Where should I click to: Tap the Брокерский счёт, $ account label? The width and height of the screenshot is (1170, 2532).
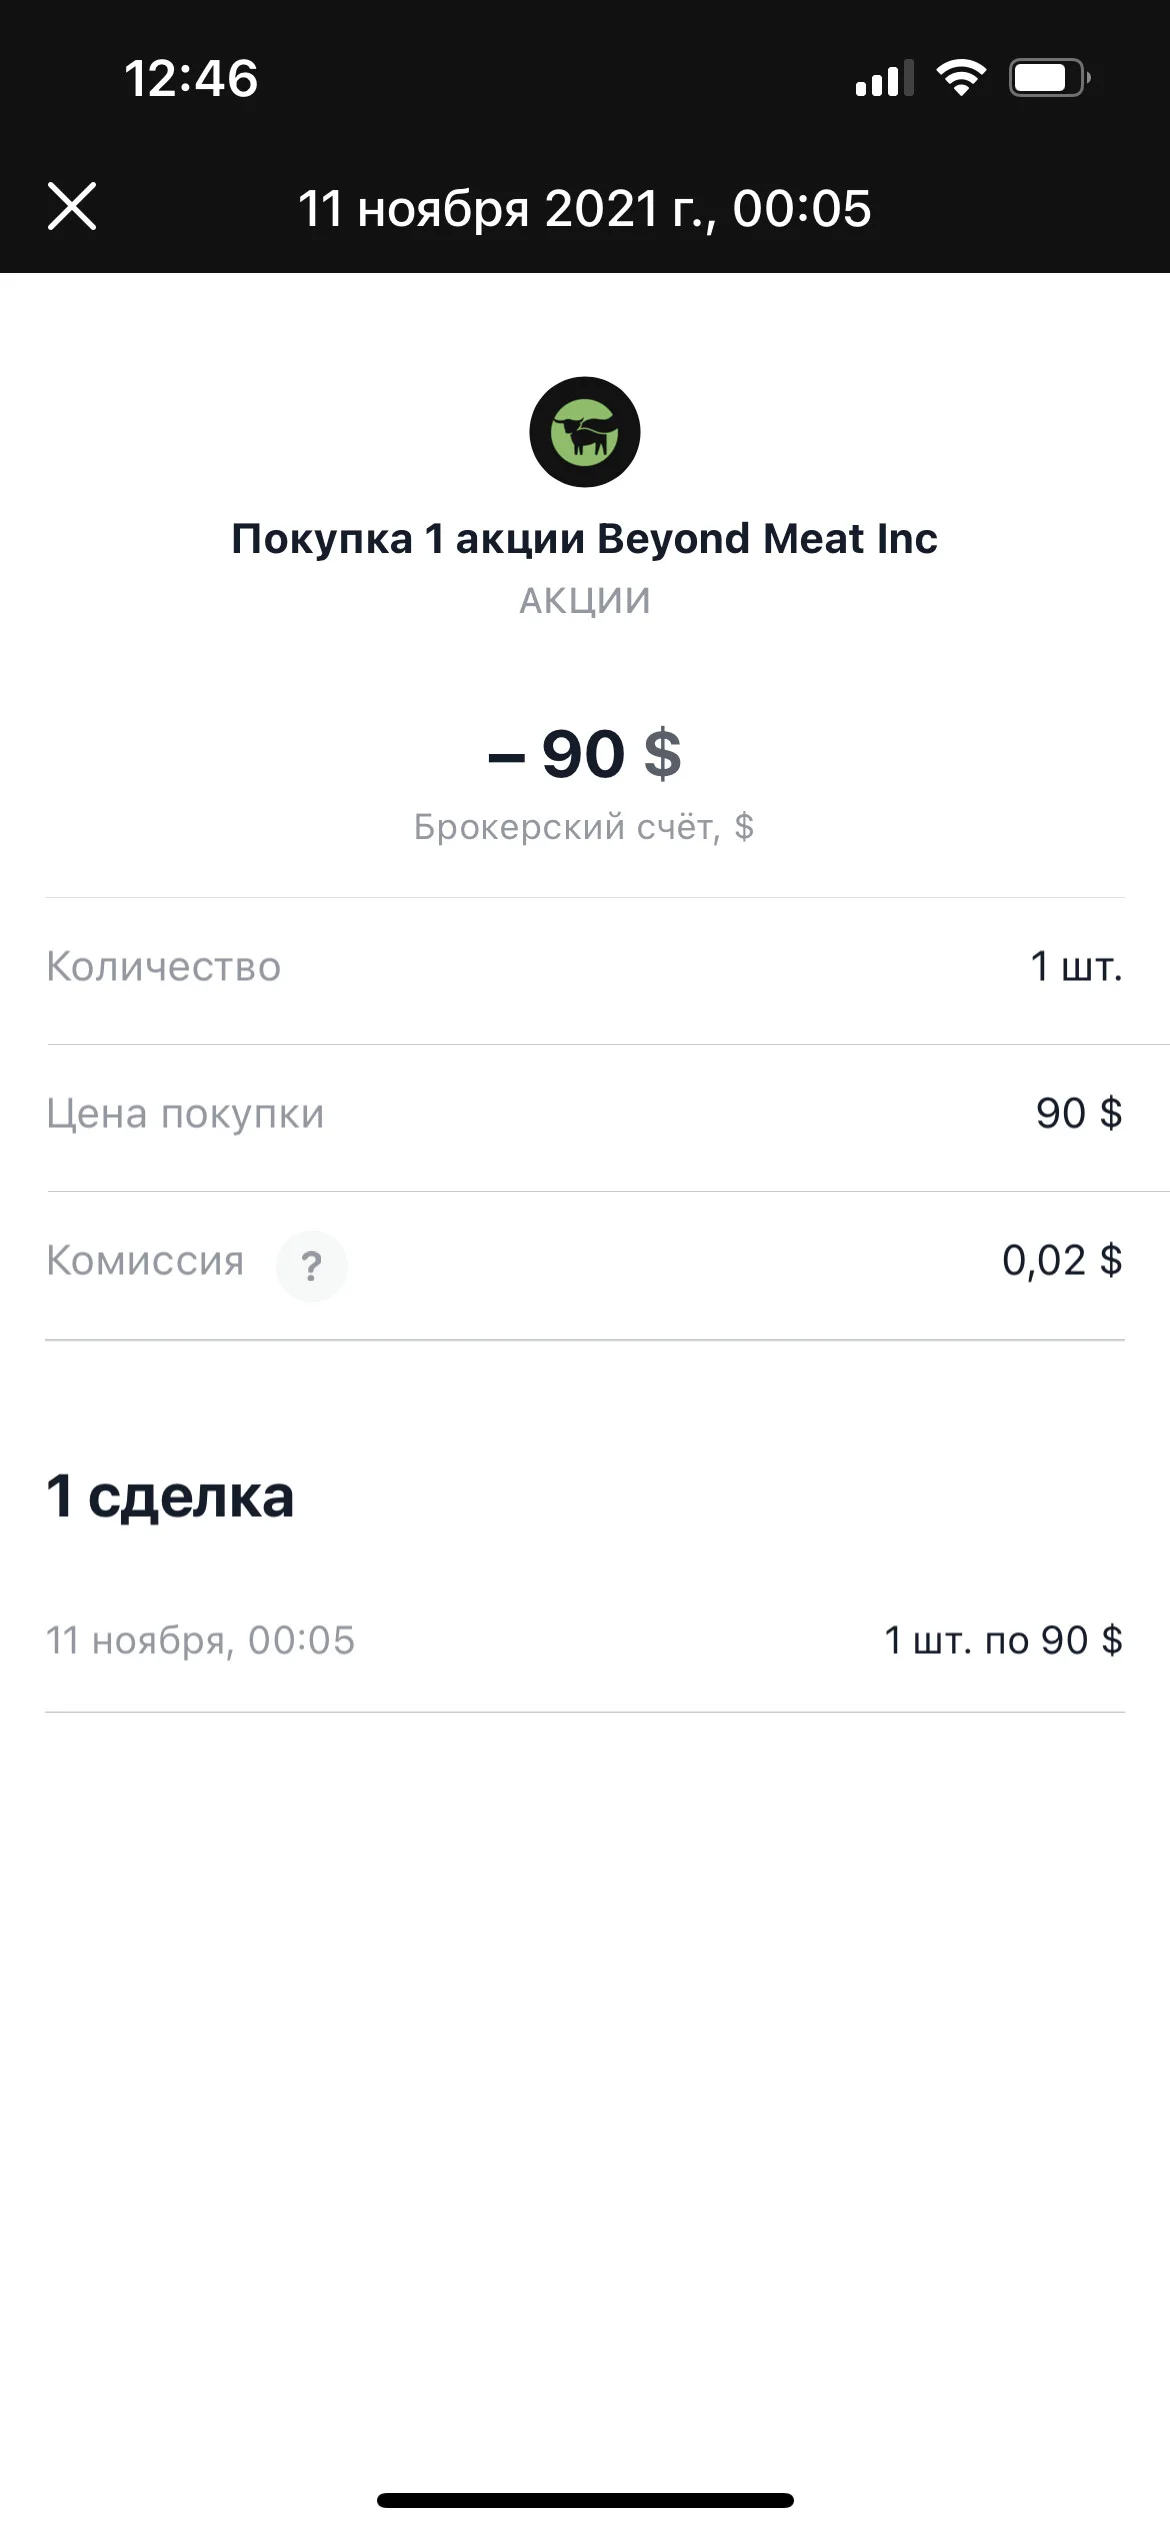tap(585, 827)
